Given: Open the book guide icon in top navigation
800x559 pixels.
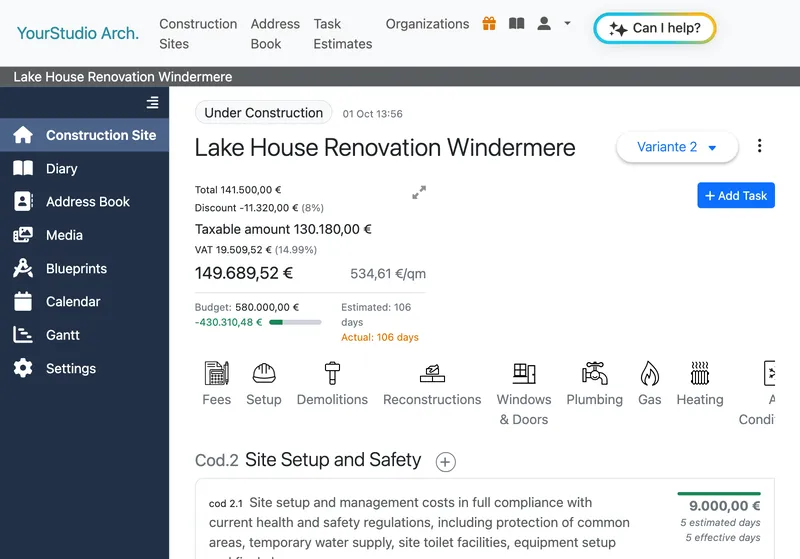Looking at the screenshot, I should 516,23.
